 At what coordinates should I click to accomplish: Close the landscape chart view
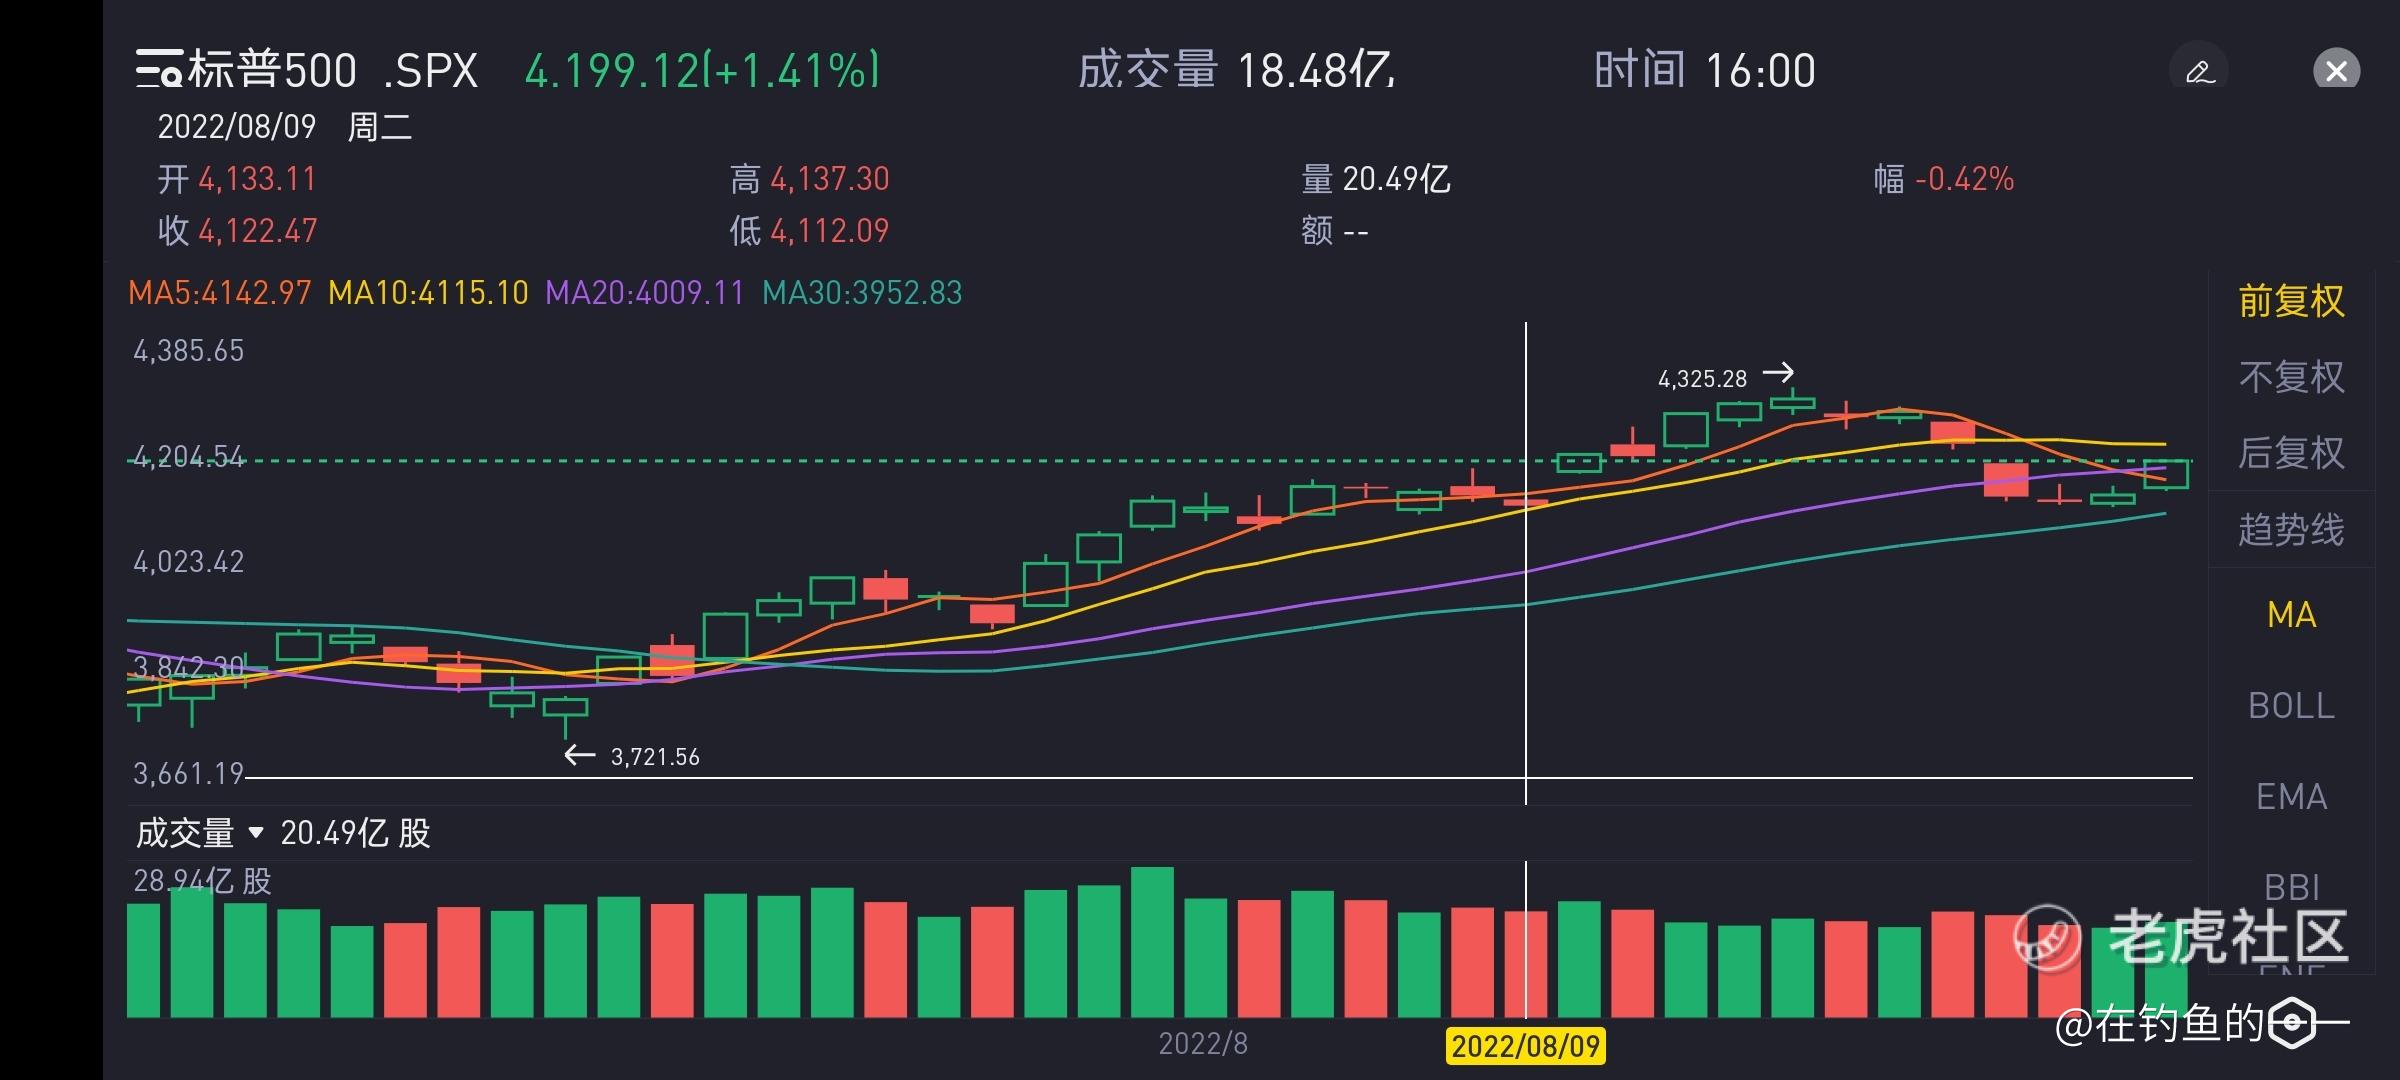tap(2336, 71)
